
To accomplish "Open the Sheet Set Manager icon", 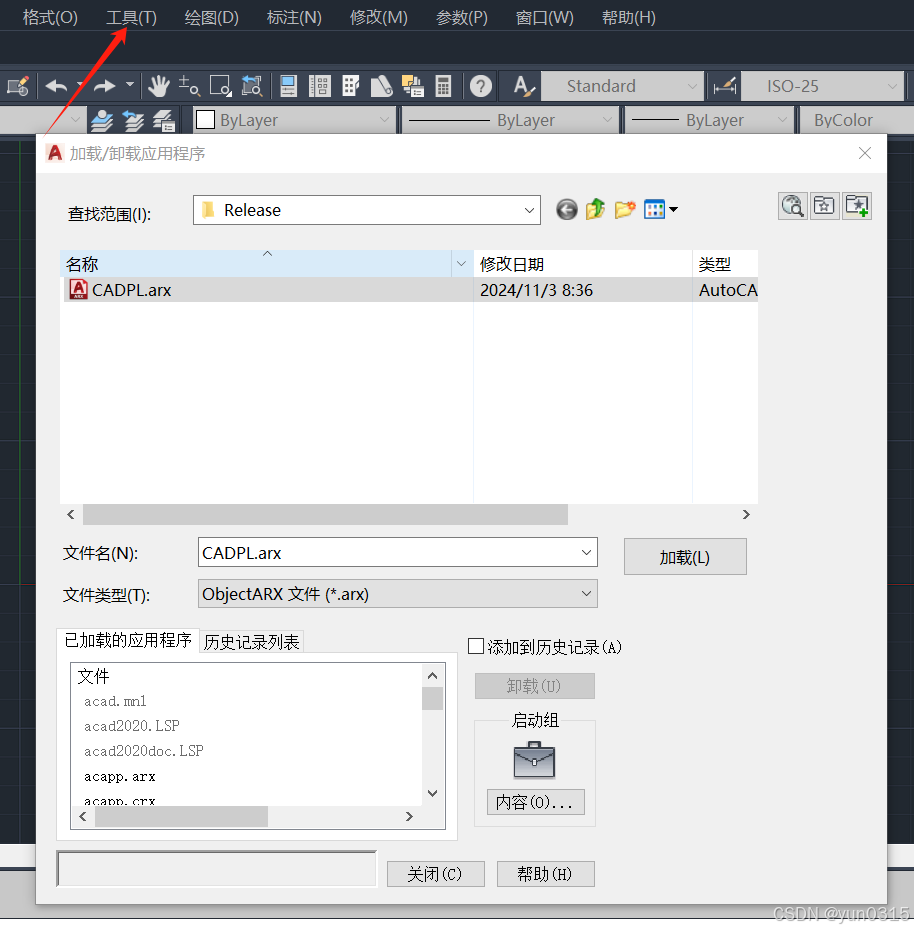I will (381, 87).
